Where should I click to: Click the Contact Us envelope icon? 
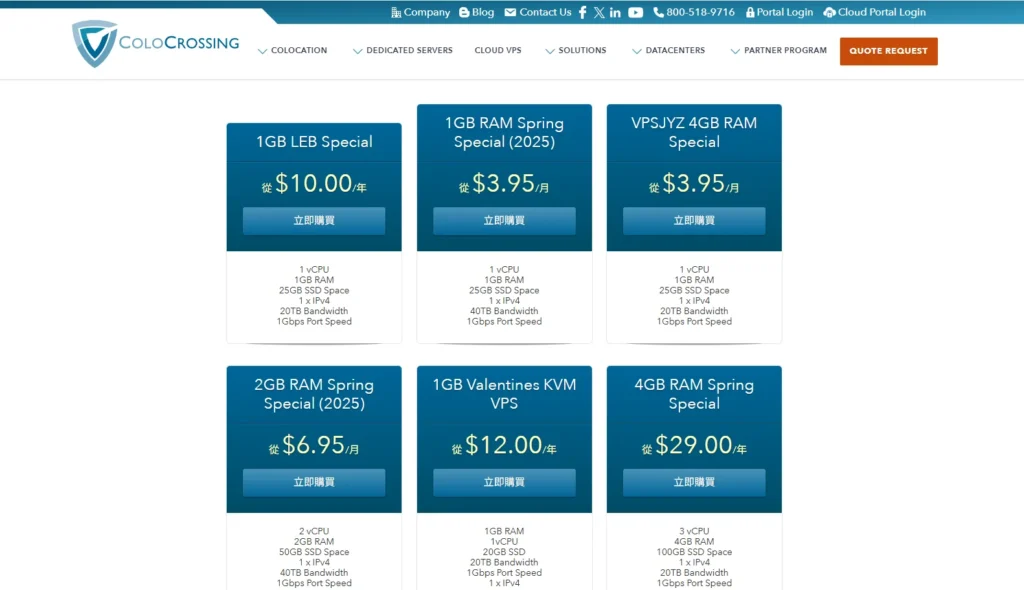510,12
